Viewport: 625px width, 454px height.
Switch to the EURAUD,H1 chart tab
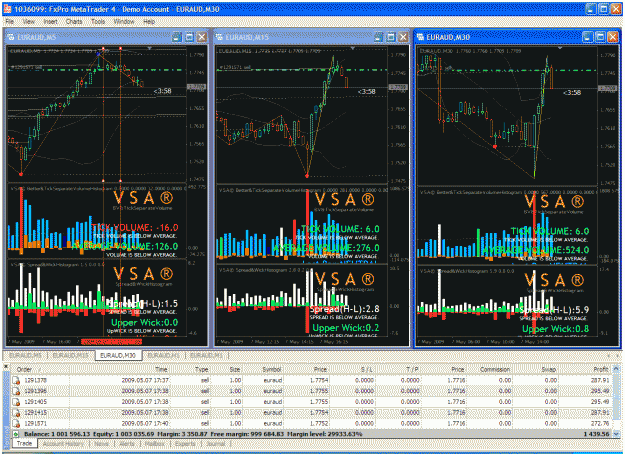pos(164,355)
